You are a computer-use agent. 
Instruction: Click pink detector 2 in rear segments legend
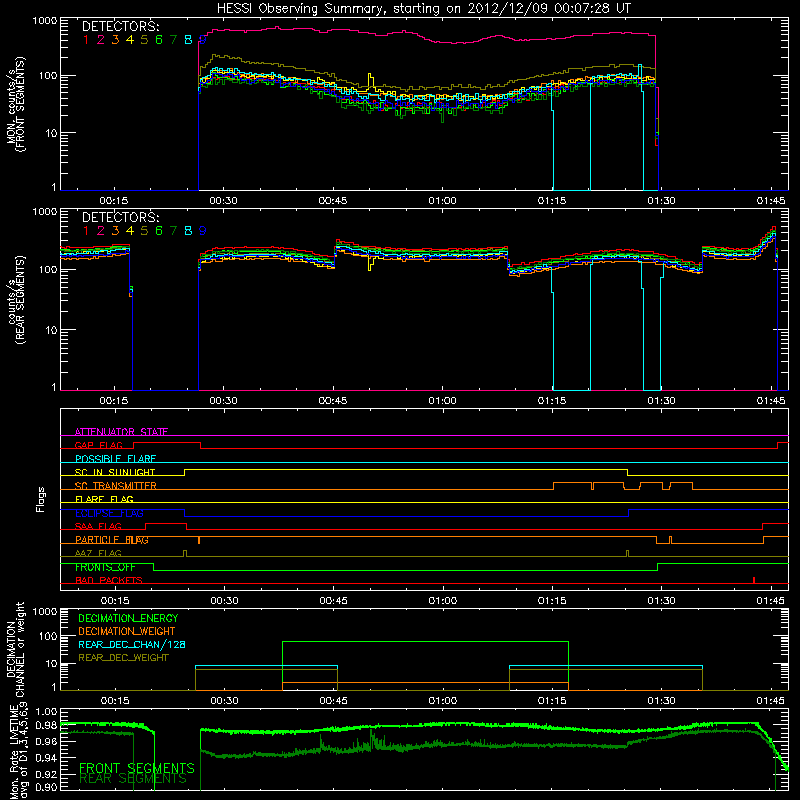pos(101,231)
